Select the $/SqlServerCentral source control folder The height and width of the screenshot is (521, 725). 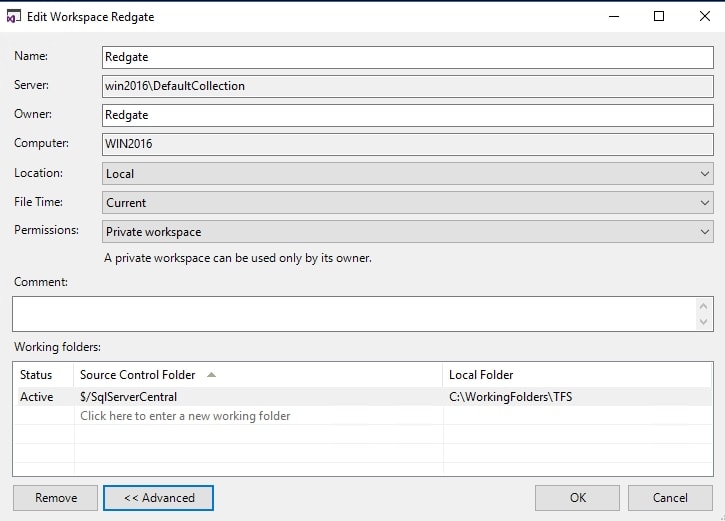[129, 397]
